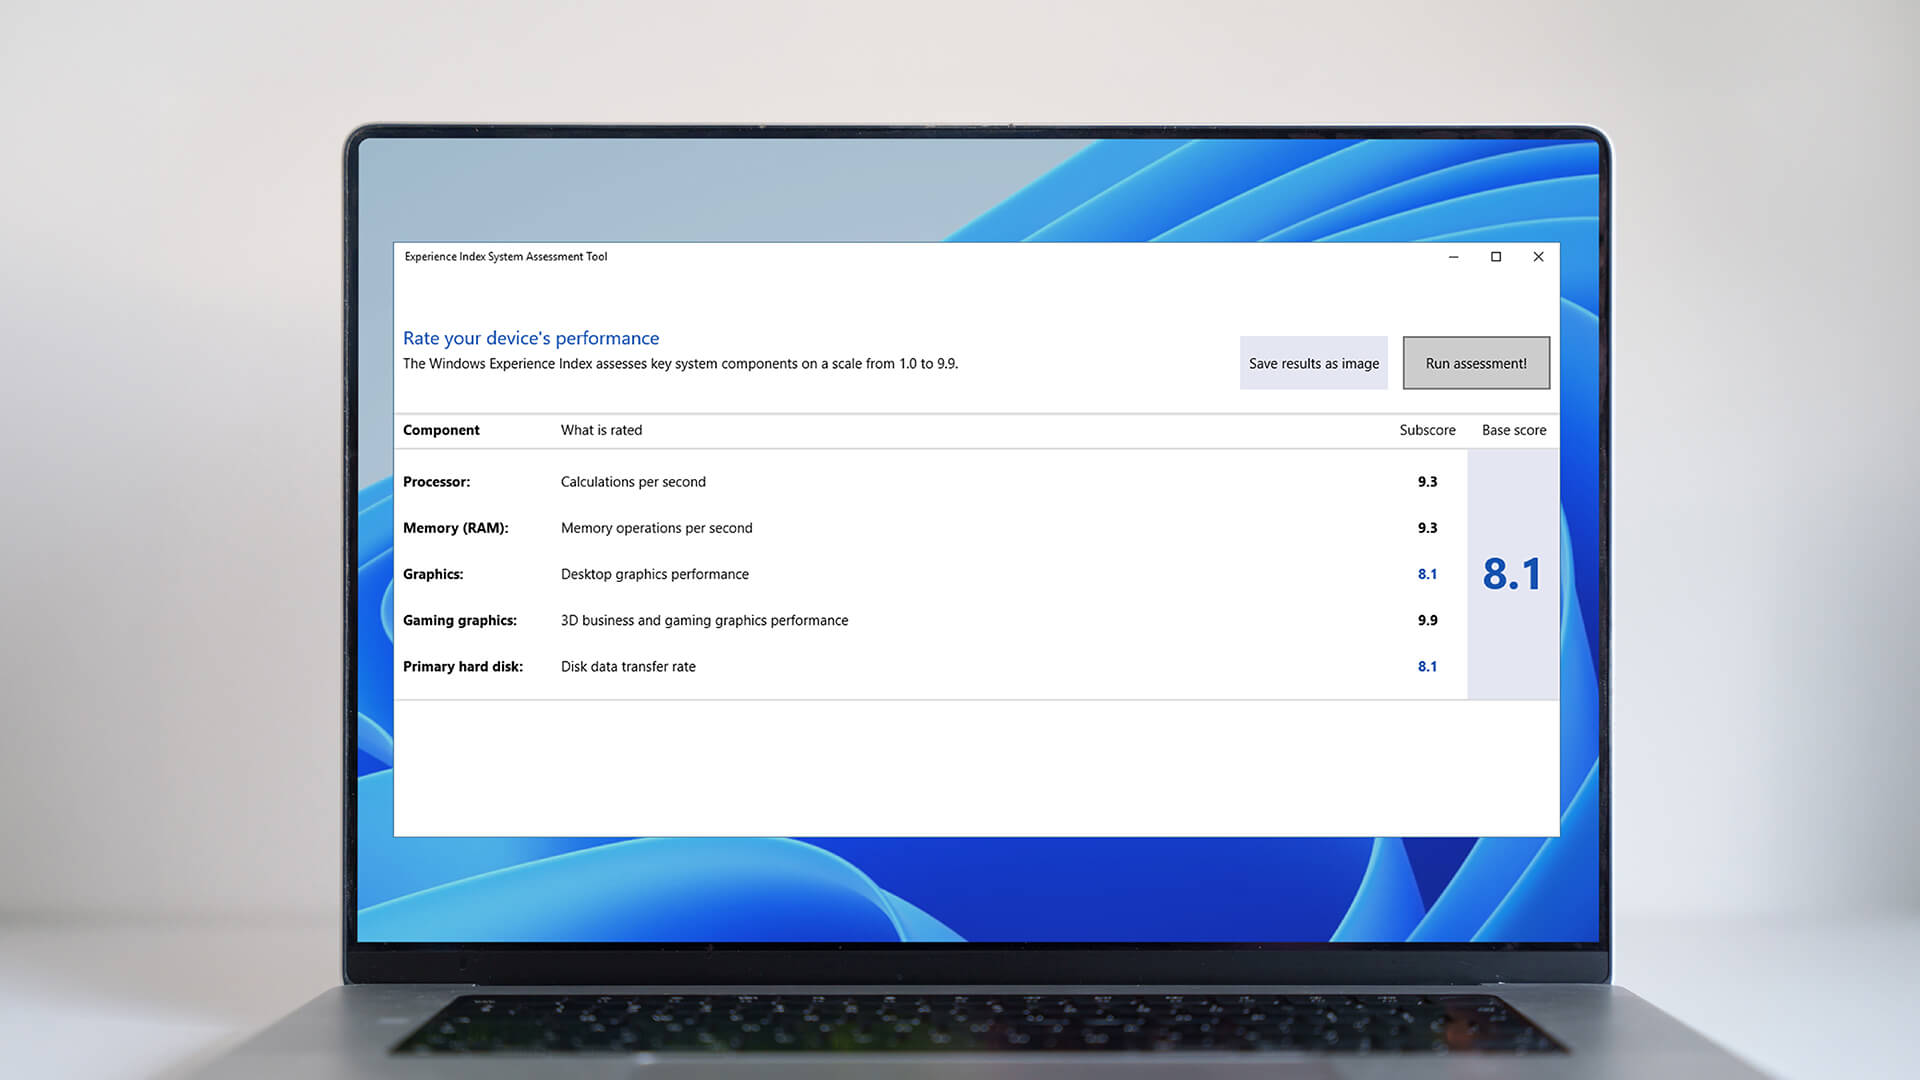Click the Windows Experience Index description sentence
1920x1080 pixels.
(680, 364)
